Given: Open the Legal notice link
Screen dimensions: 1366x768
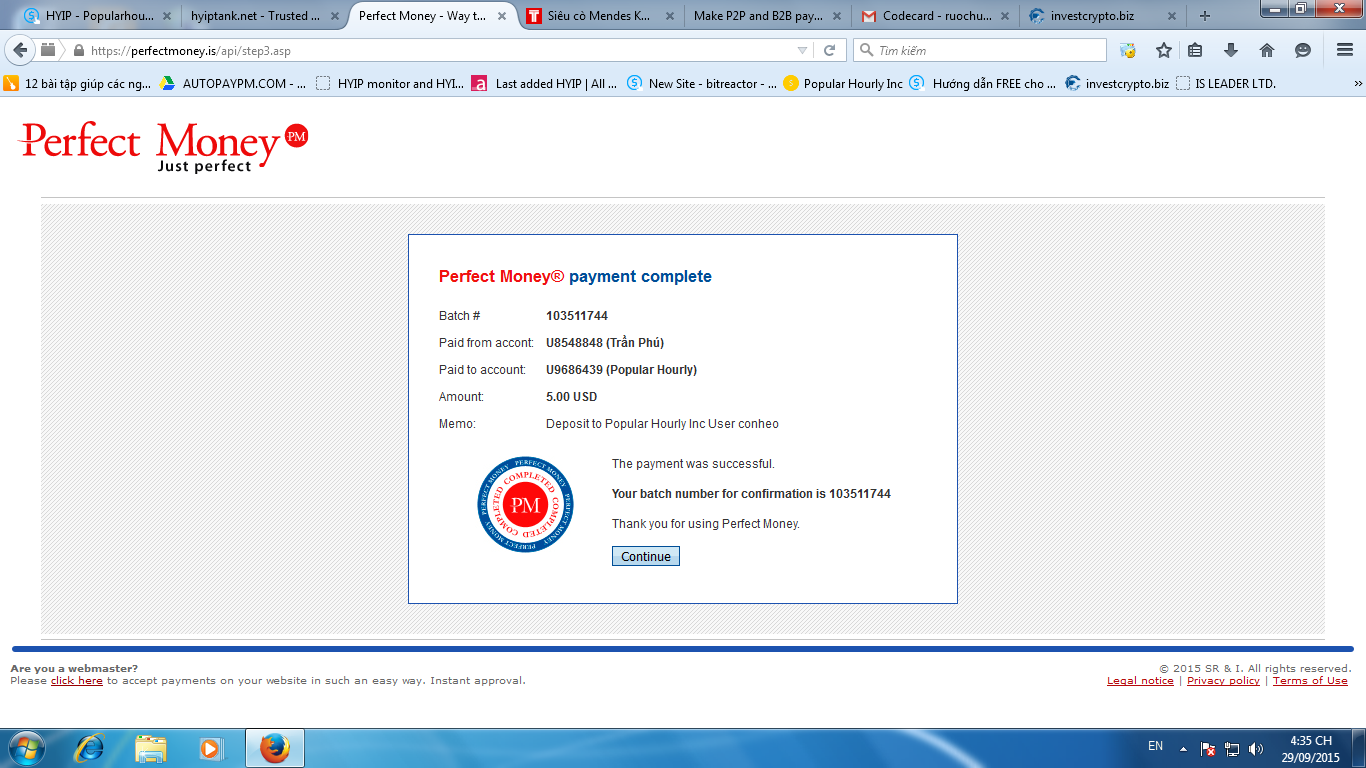Looking at the screenshot, I should 1140,681.
